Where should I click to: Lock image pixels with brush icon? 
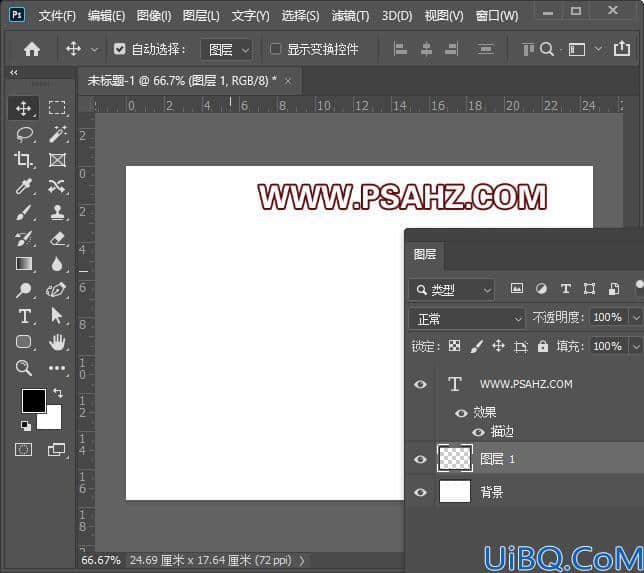coord(476,346)
